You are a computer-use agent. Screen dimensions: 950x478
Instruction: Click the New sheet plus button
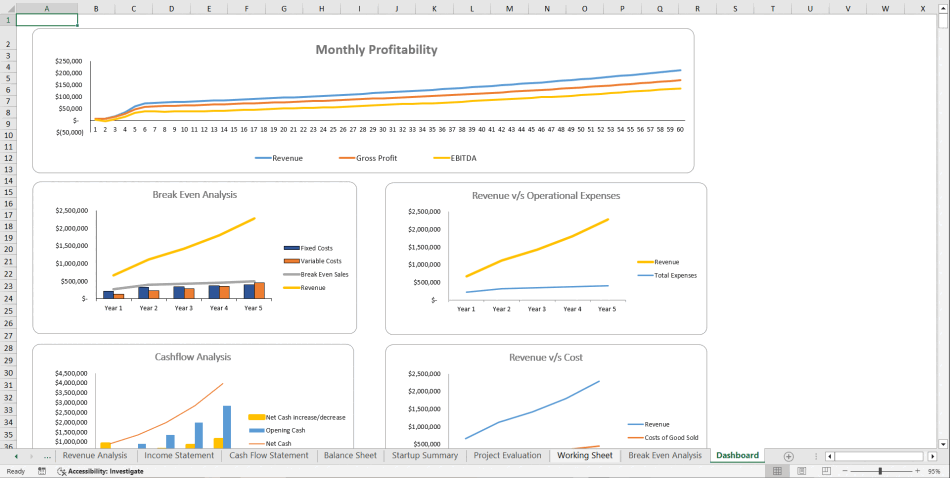[788, 456]
